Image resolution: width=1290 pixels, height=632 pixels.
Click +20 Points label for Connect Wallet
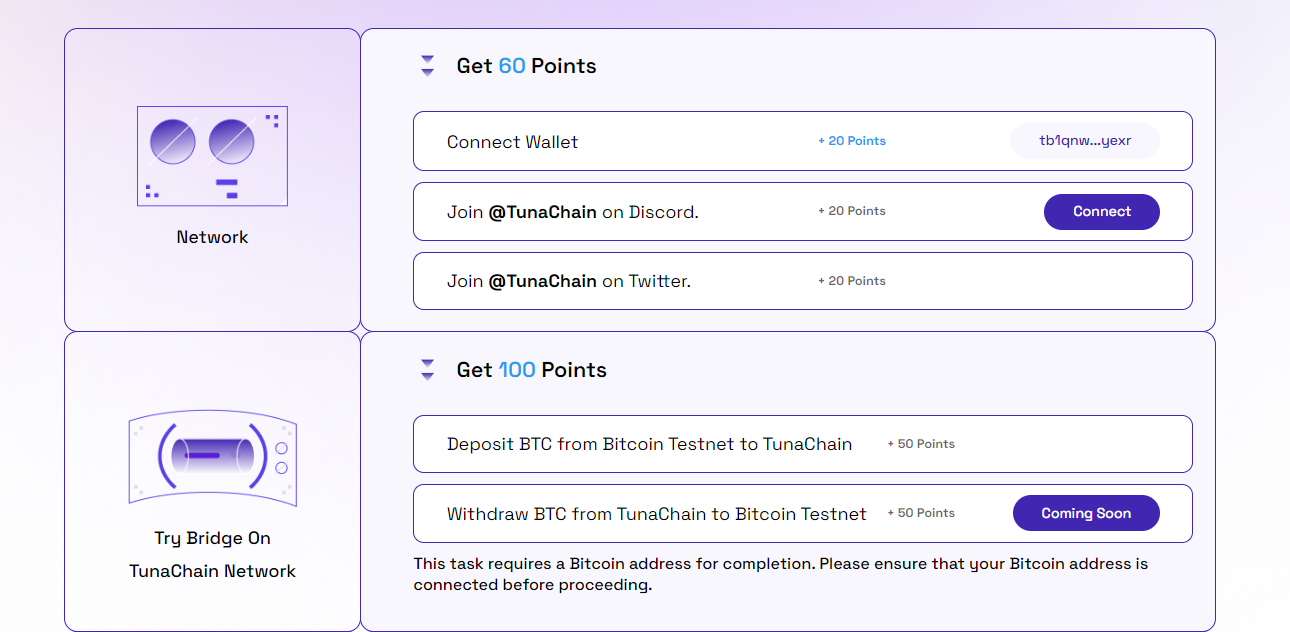point(852,141)
